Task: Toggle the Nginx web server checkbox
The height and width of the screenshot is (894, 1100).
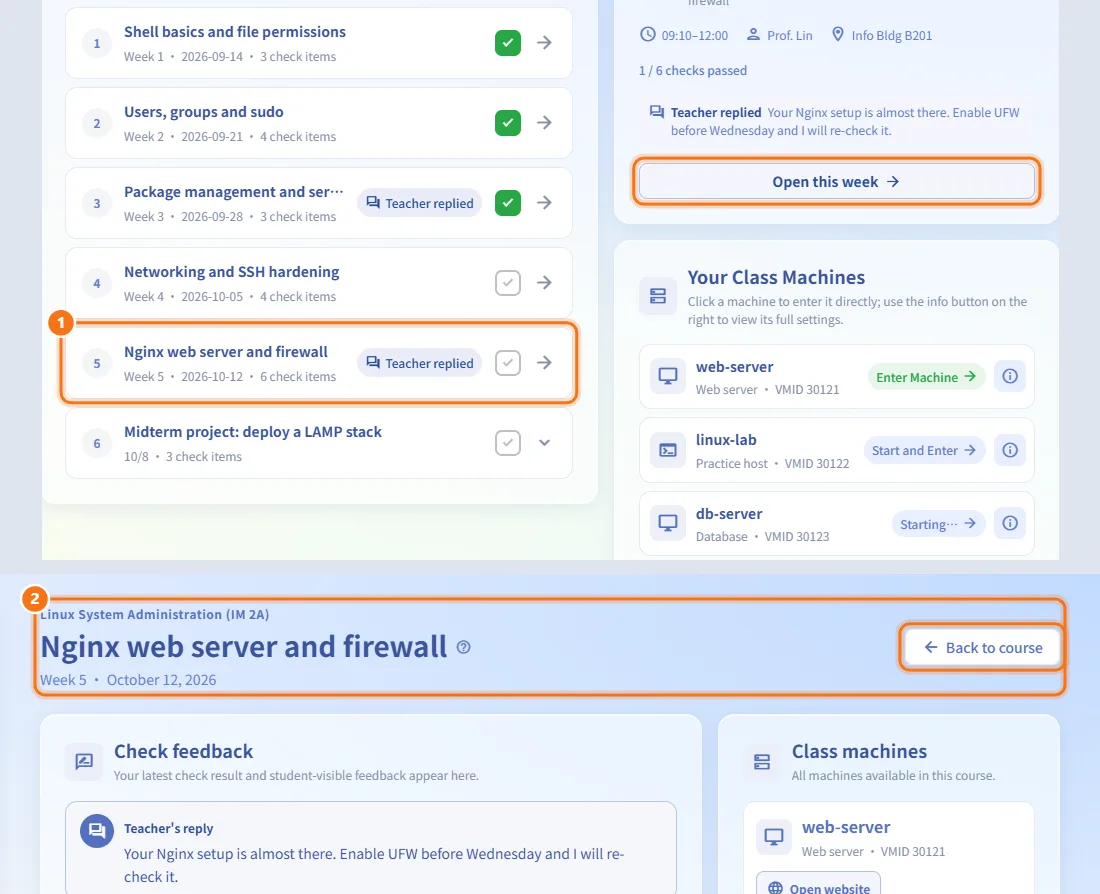Action: point(508,363)
